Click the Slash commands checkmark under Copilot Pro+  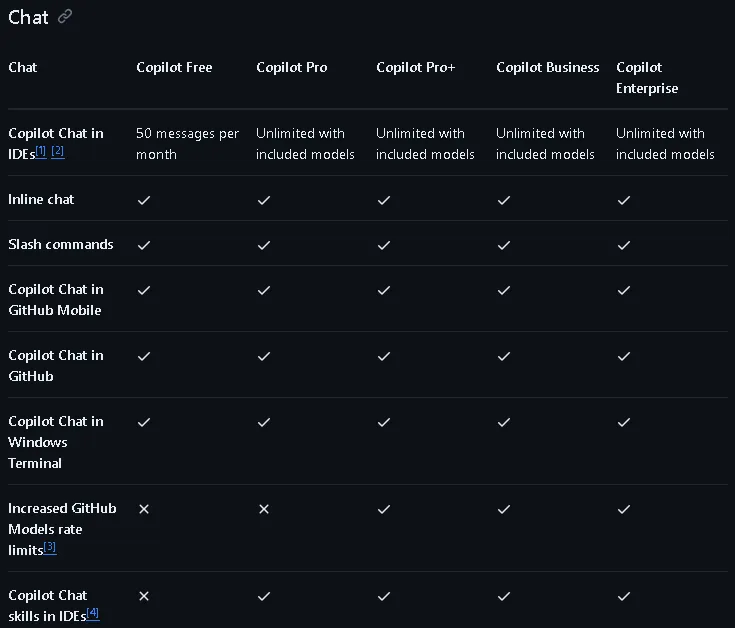[384, 245]
